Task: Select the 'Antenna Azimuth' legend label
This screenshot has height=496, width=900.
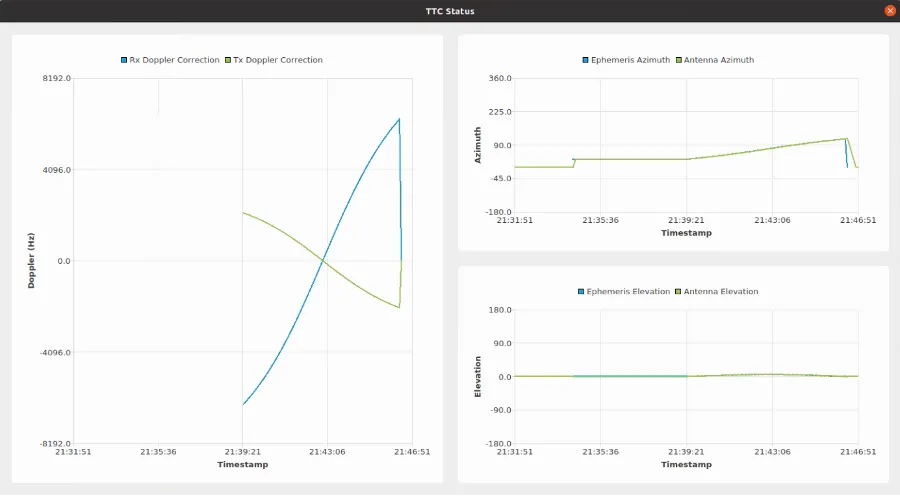Action: coord(719,60)
